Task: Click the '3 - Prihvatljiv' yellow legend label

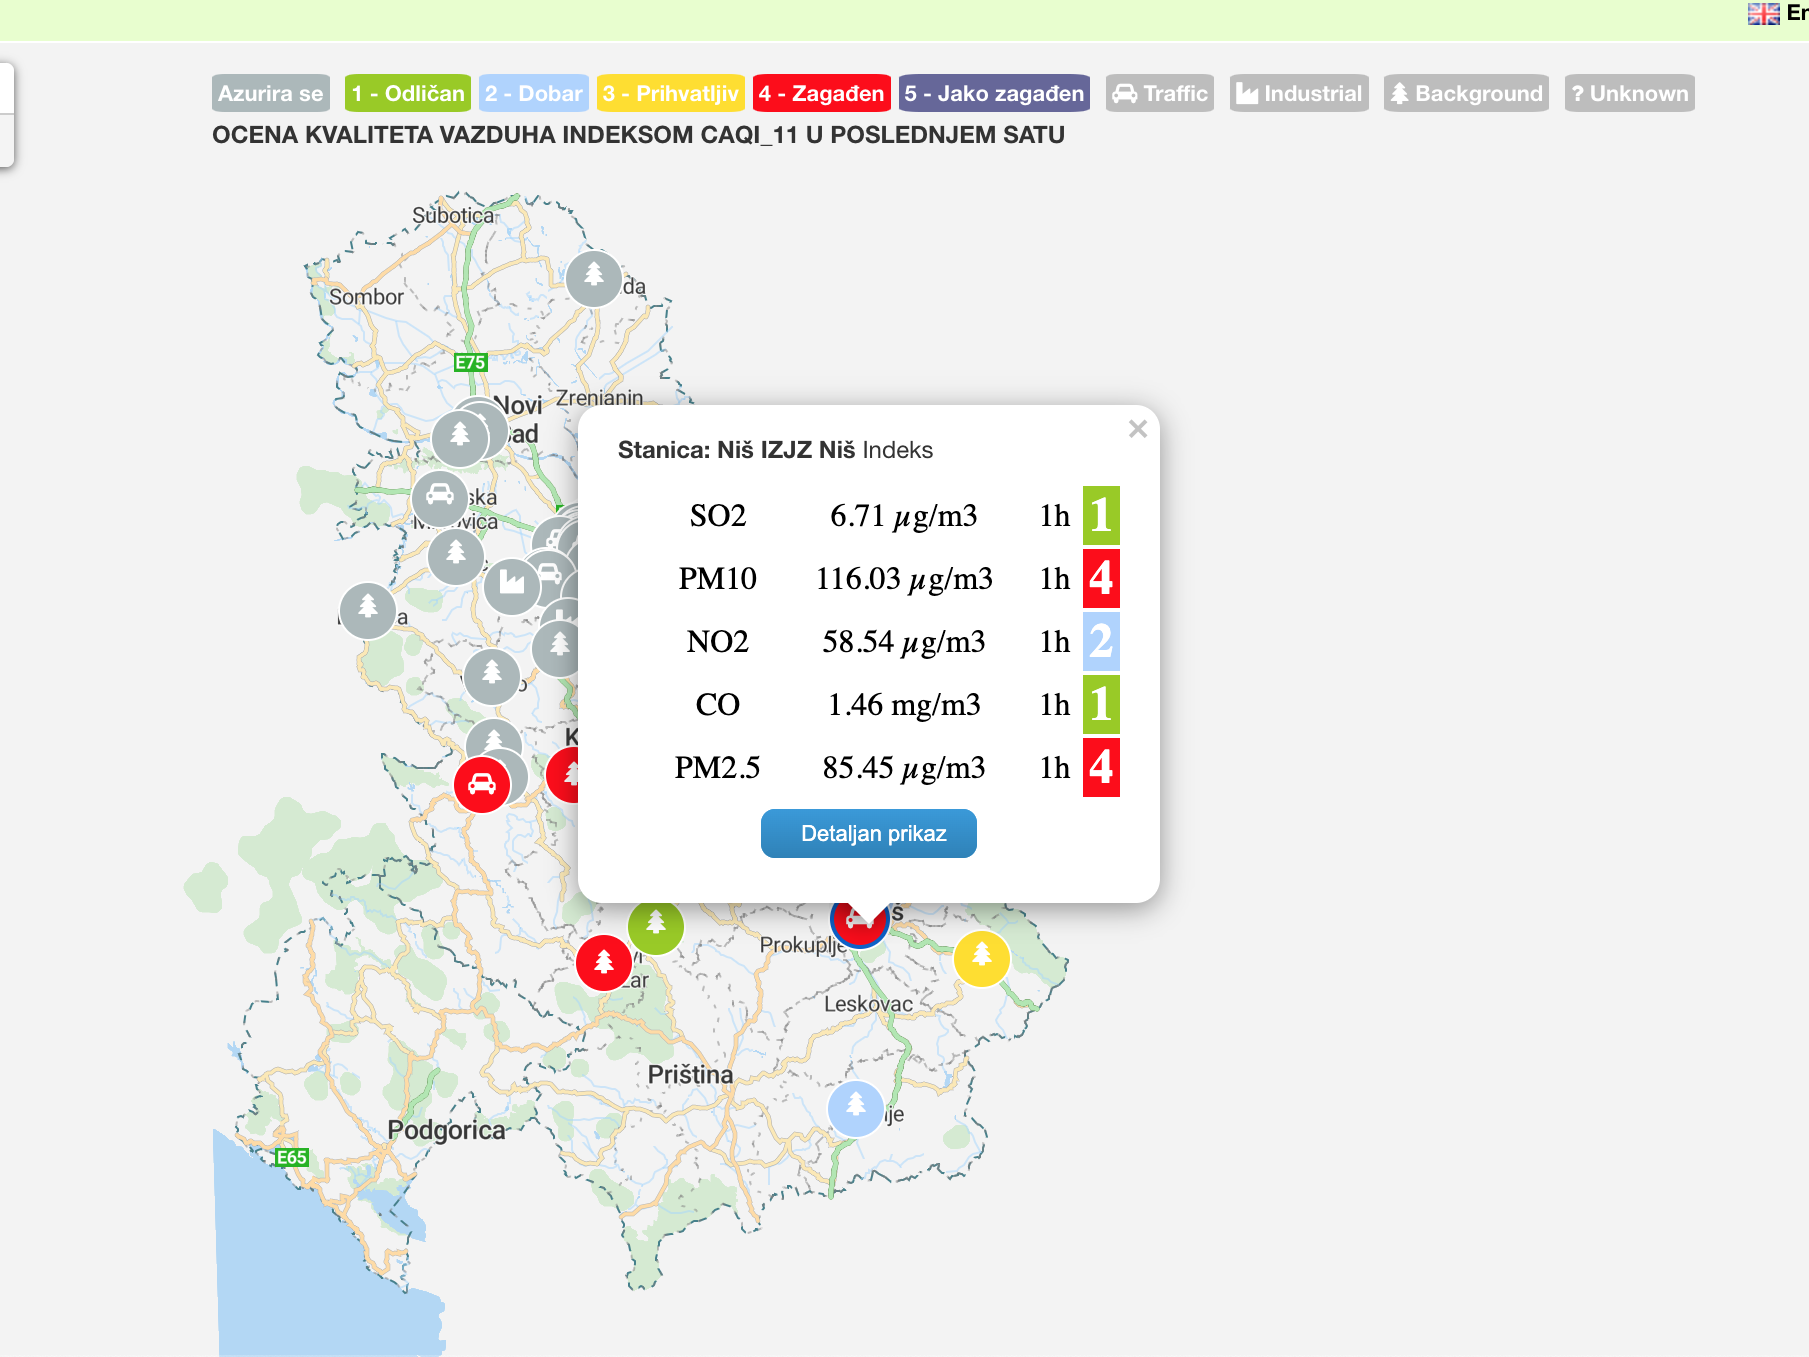Action: pos(670,94)
